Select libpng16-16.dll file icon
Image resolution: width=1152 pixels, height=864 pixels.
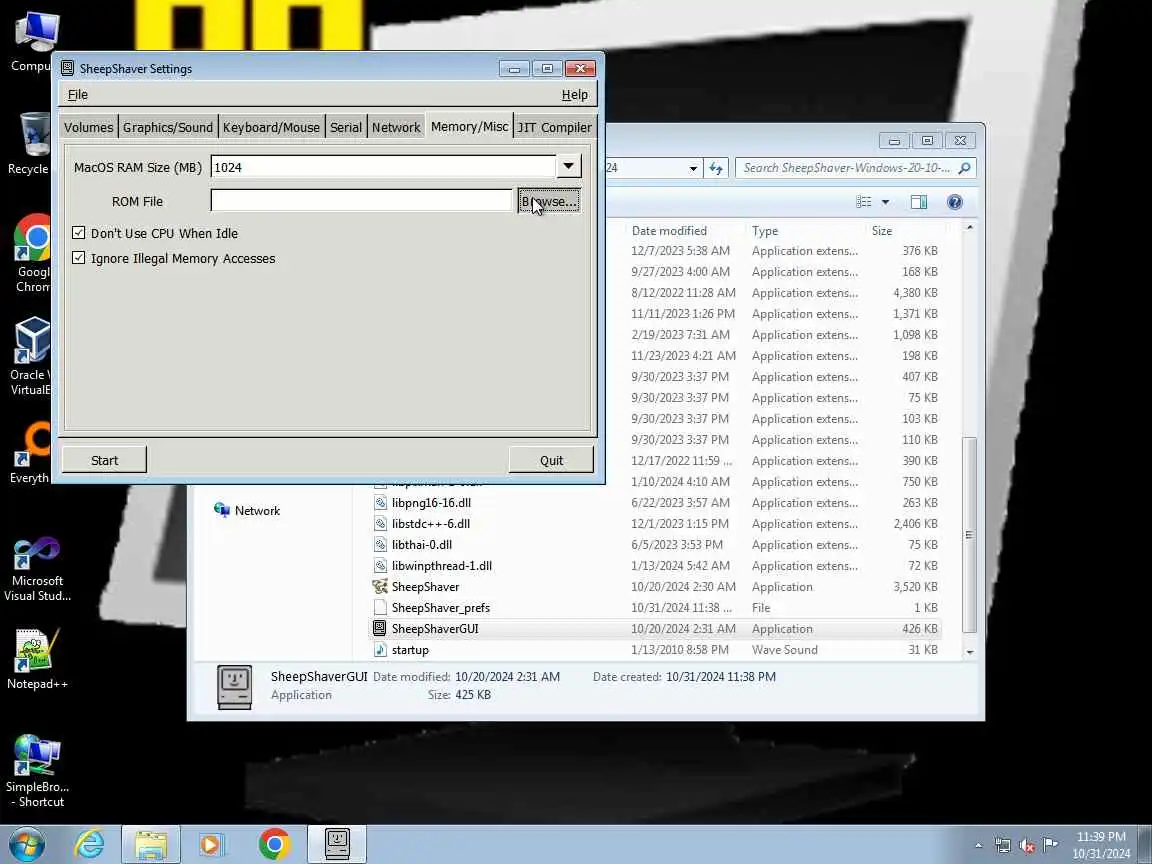(380, 503)
